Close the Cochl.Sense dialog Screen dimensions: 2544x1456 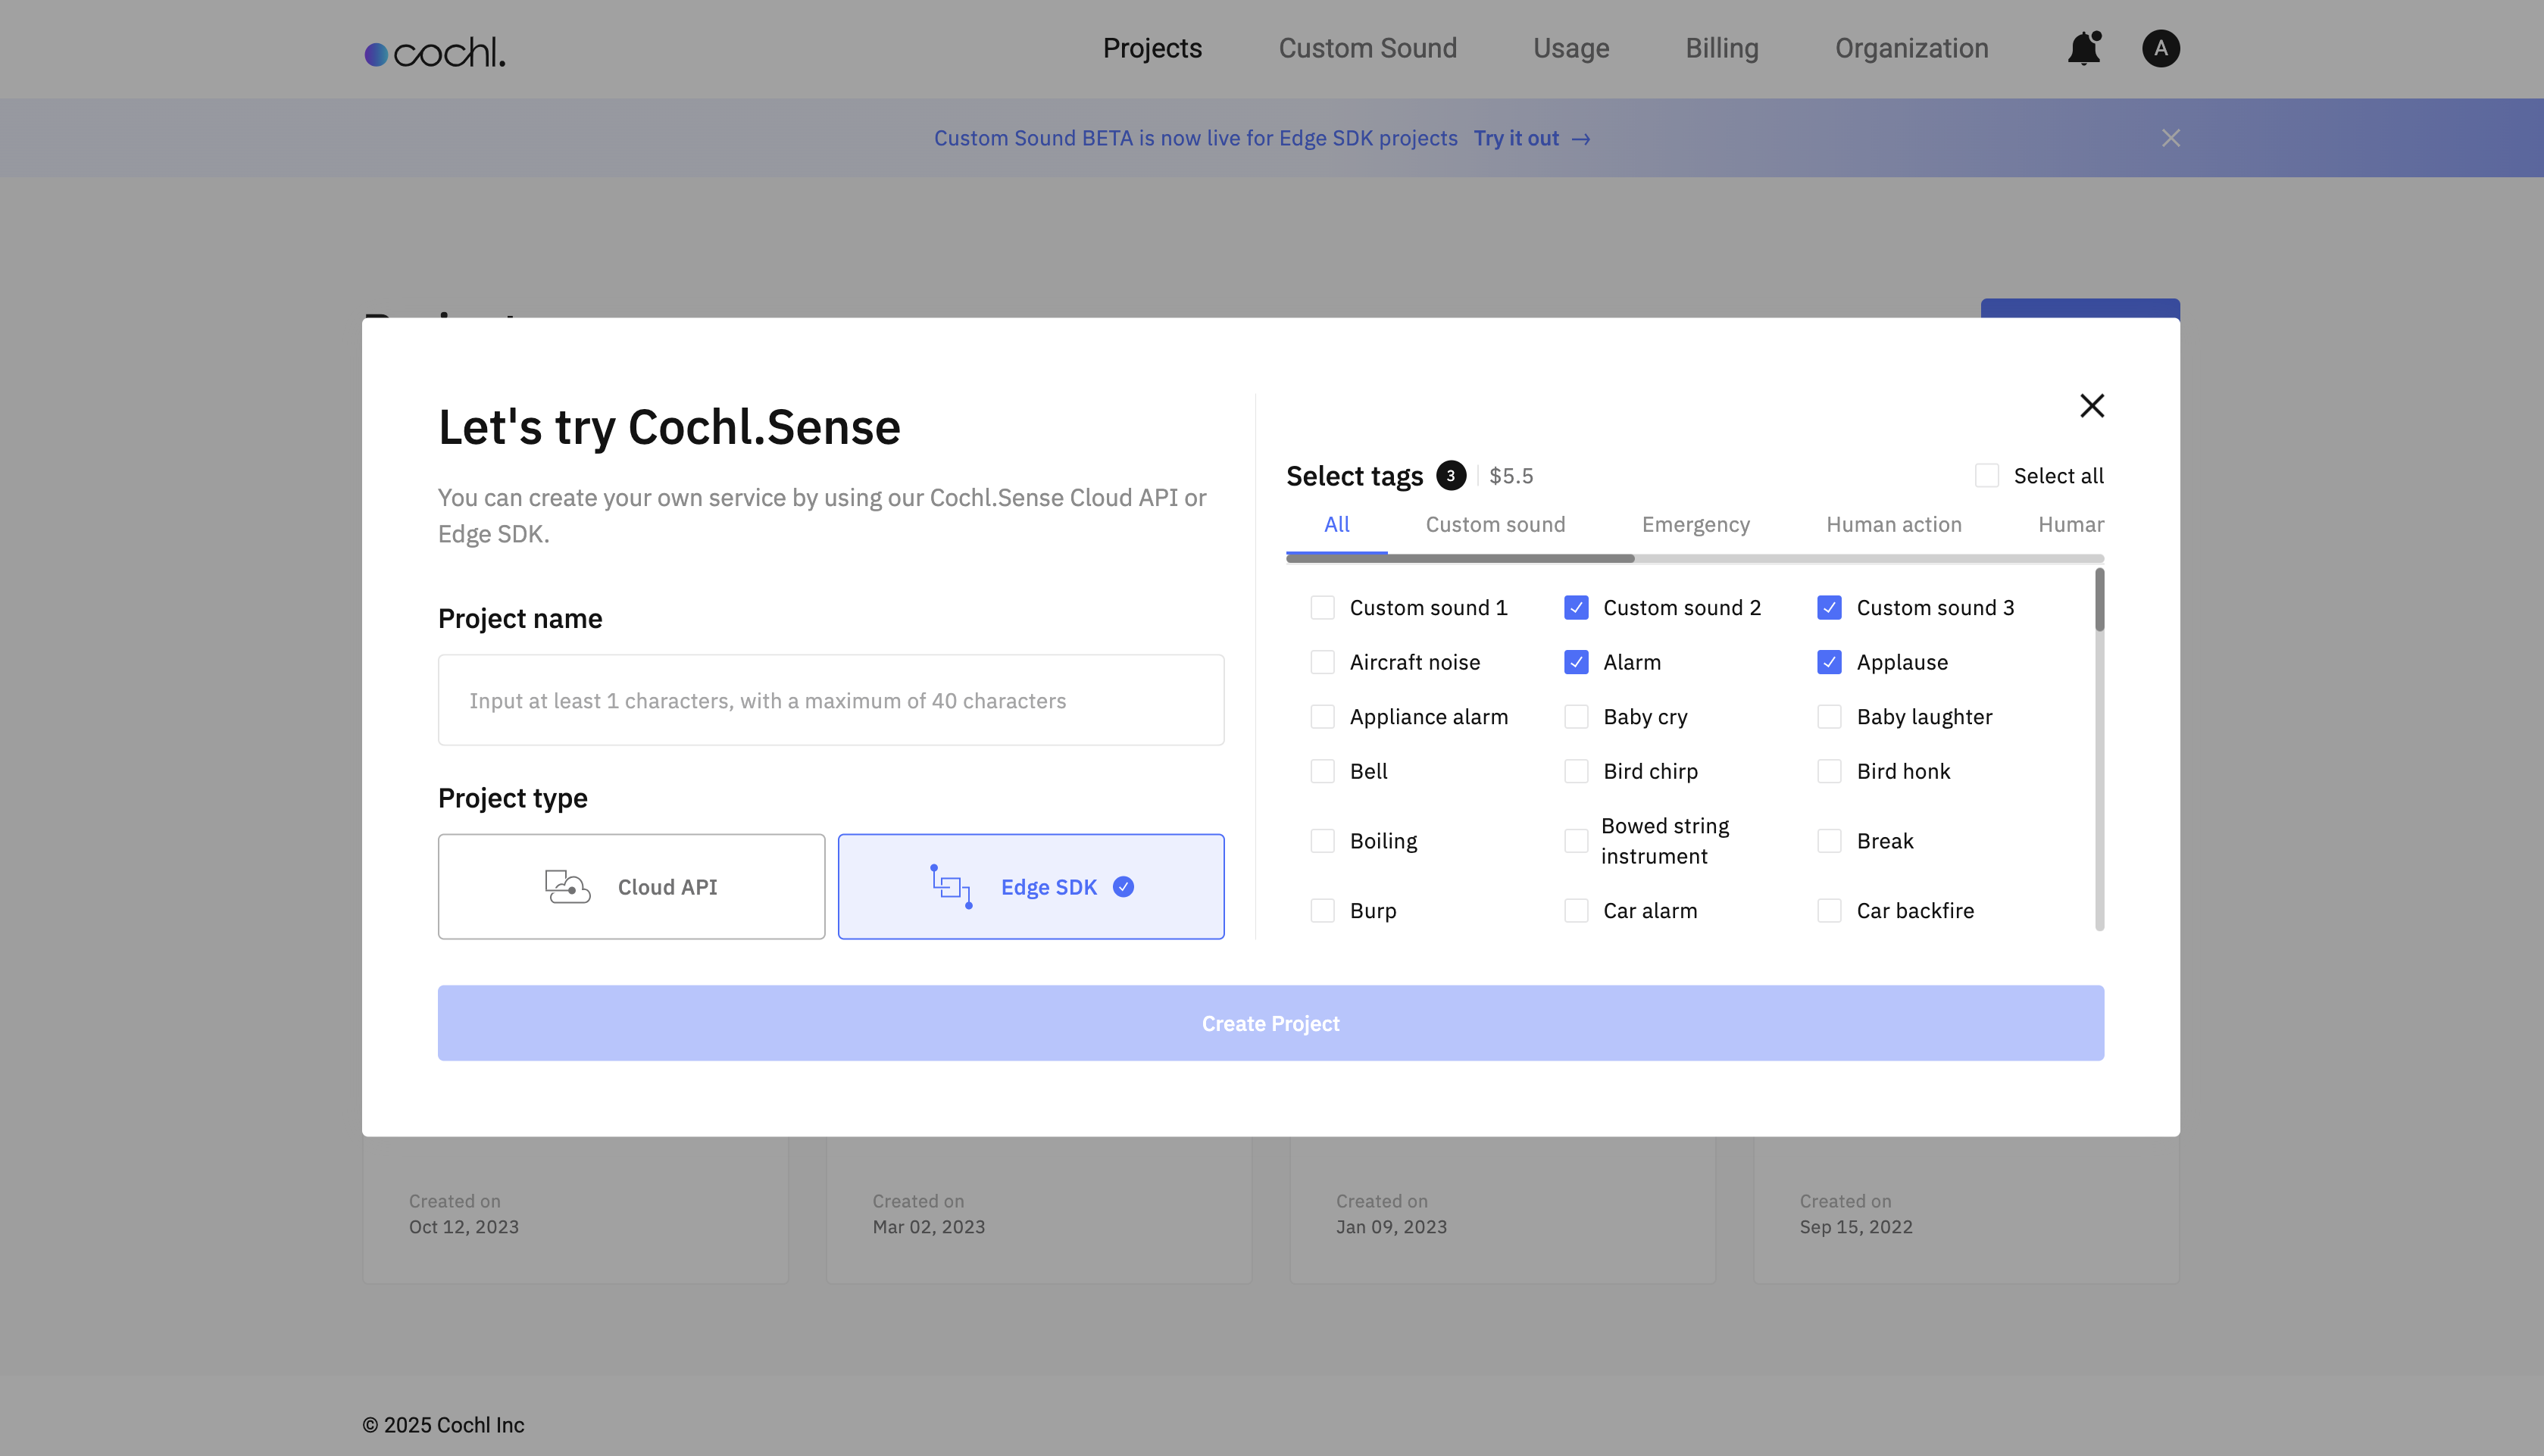[2092, 405]
